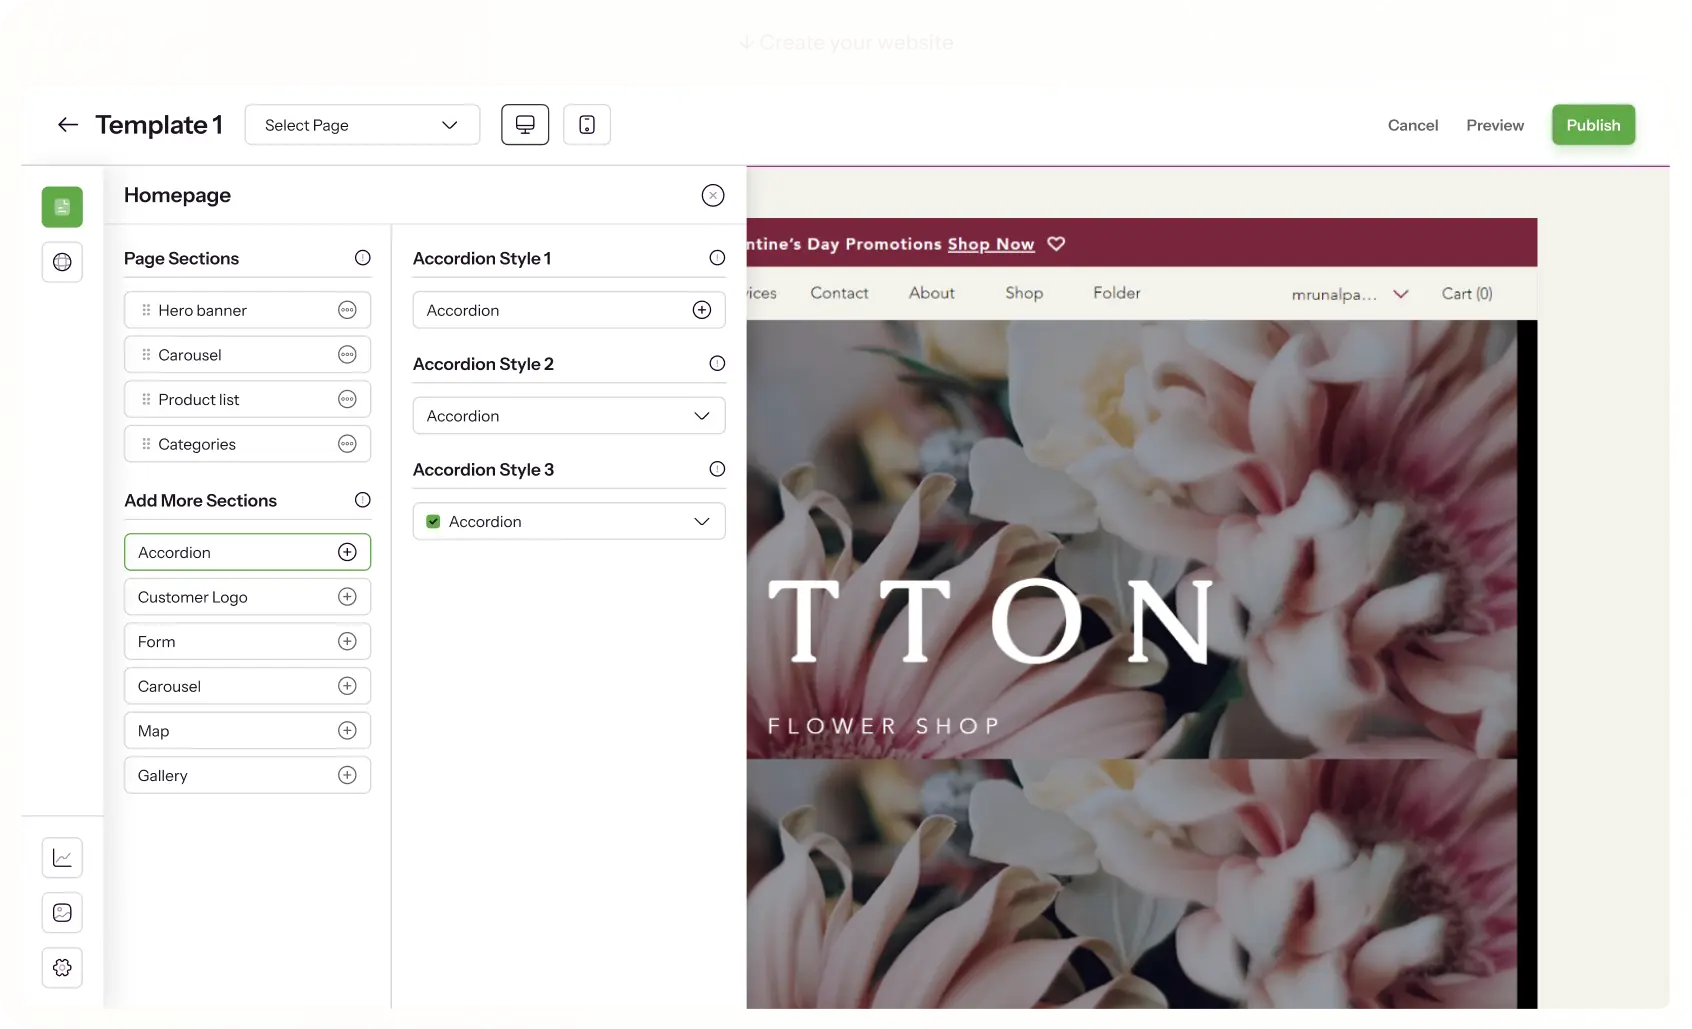Open the globe icon in sidebar
The image size is (1692, 1029).
[62, 262]
